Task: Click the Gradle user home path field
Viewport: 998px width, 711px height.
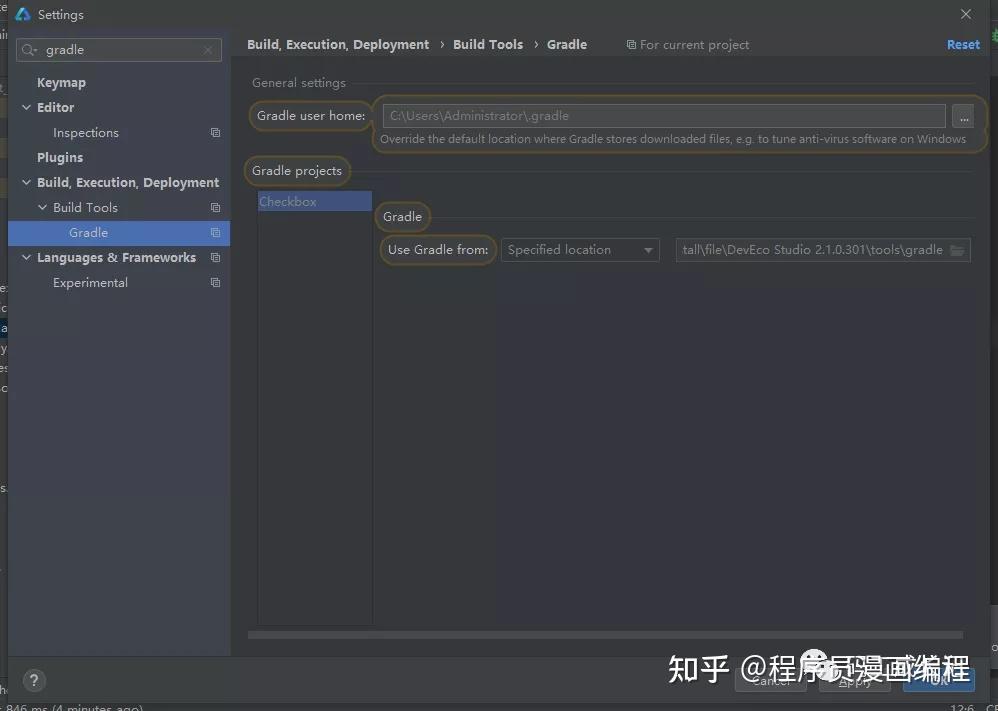Action: point(664,116)
